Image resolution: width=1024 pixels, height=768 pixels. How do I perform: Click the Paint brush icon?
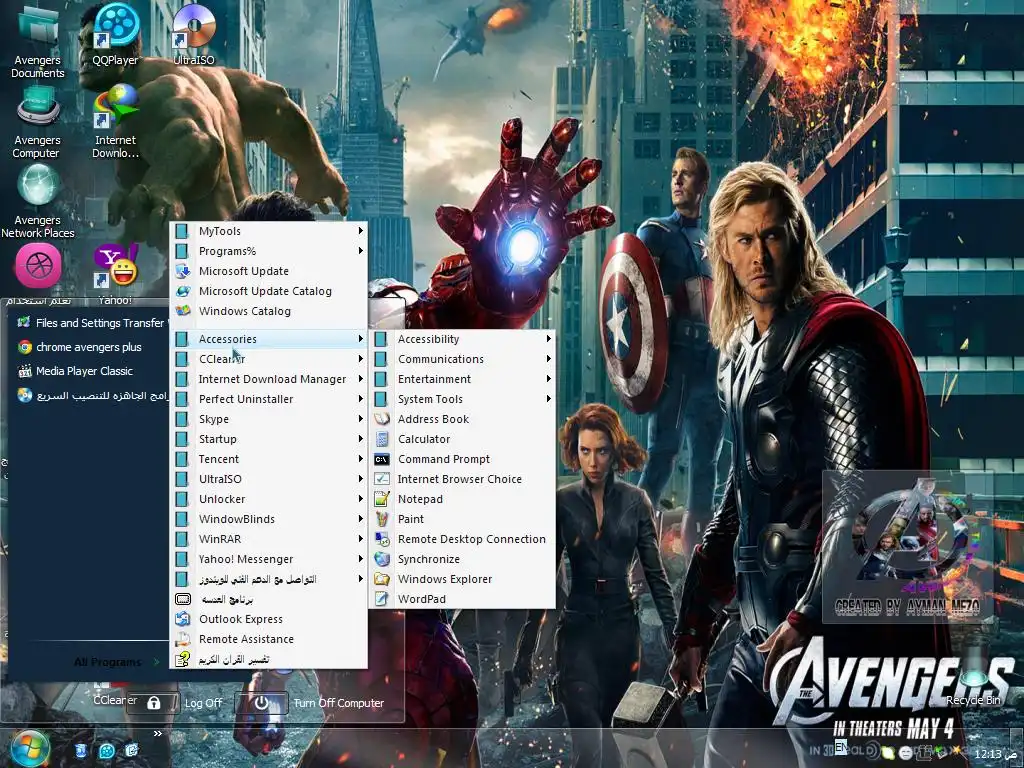click(382, 519)
